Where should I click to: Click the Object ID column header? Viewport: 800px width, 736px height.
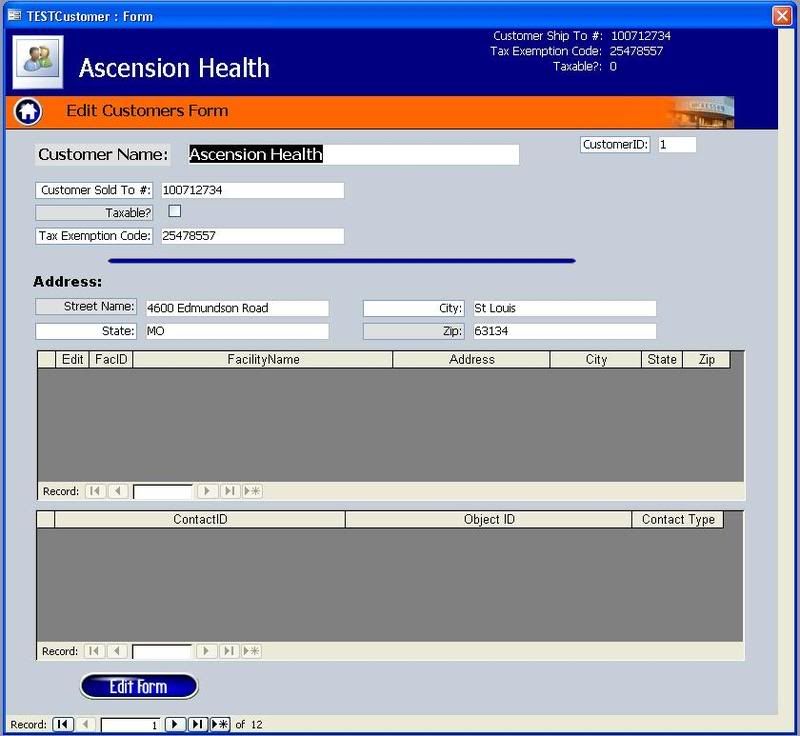pos(489,519)
